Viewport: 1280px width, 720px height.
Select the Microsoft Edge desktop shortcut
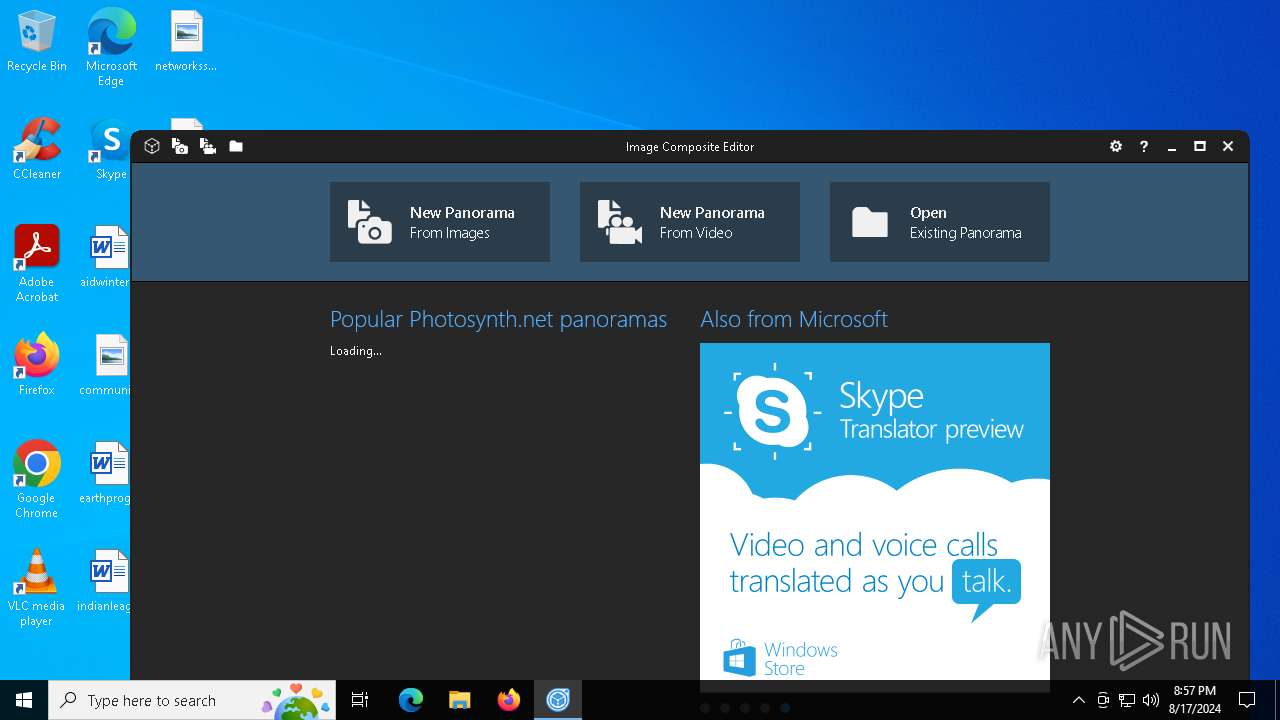(111, 47)
